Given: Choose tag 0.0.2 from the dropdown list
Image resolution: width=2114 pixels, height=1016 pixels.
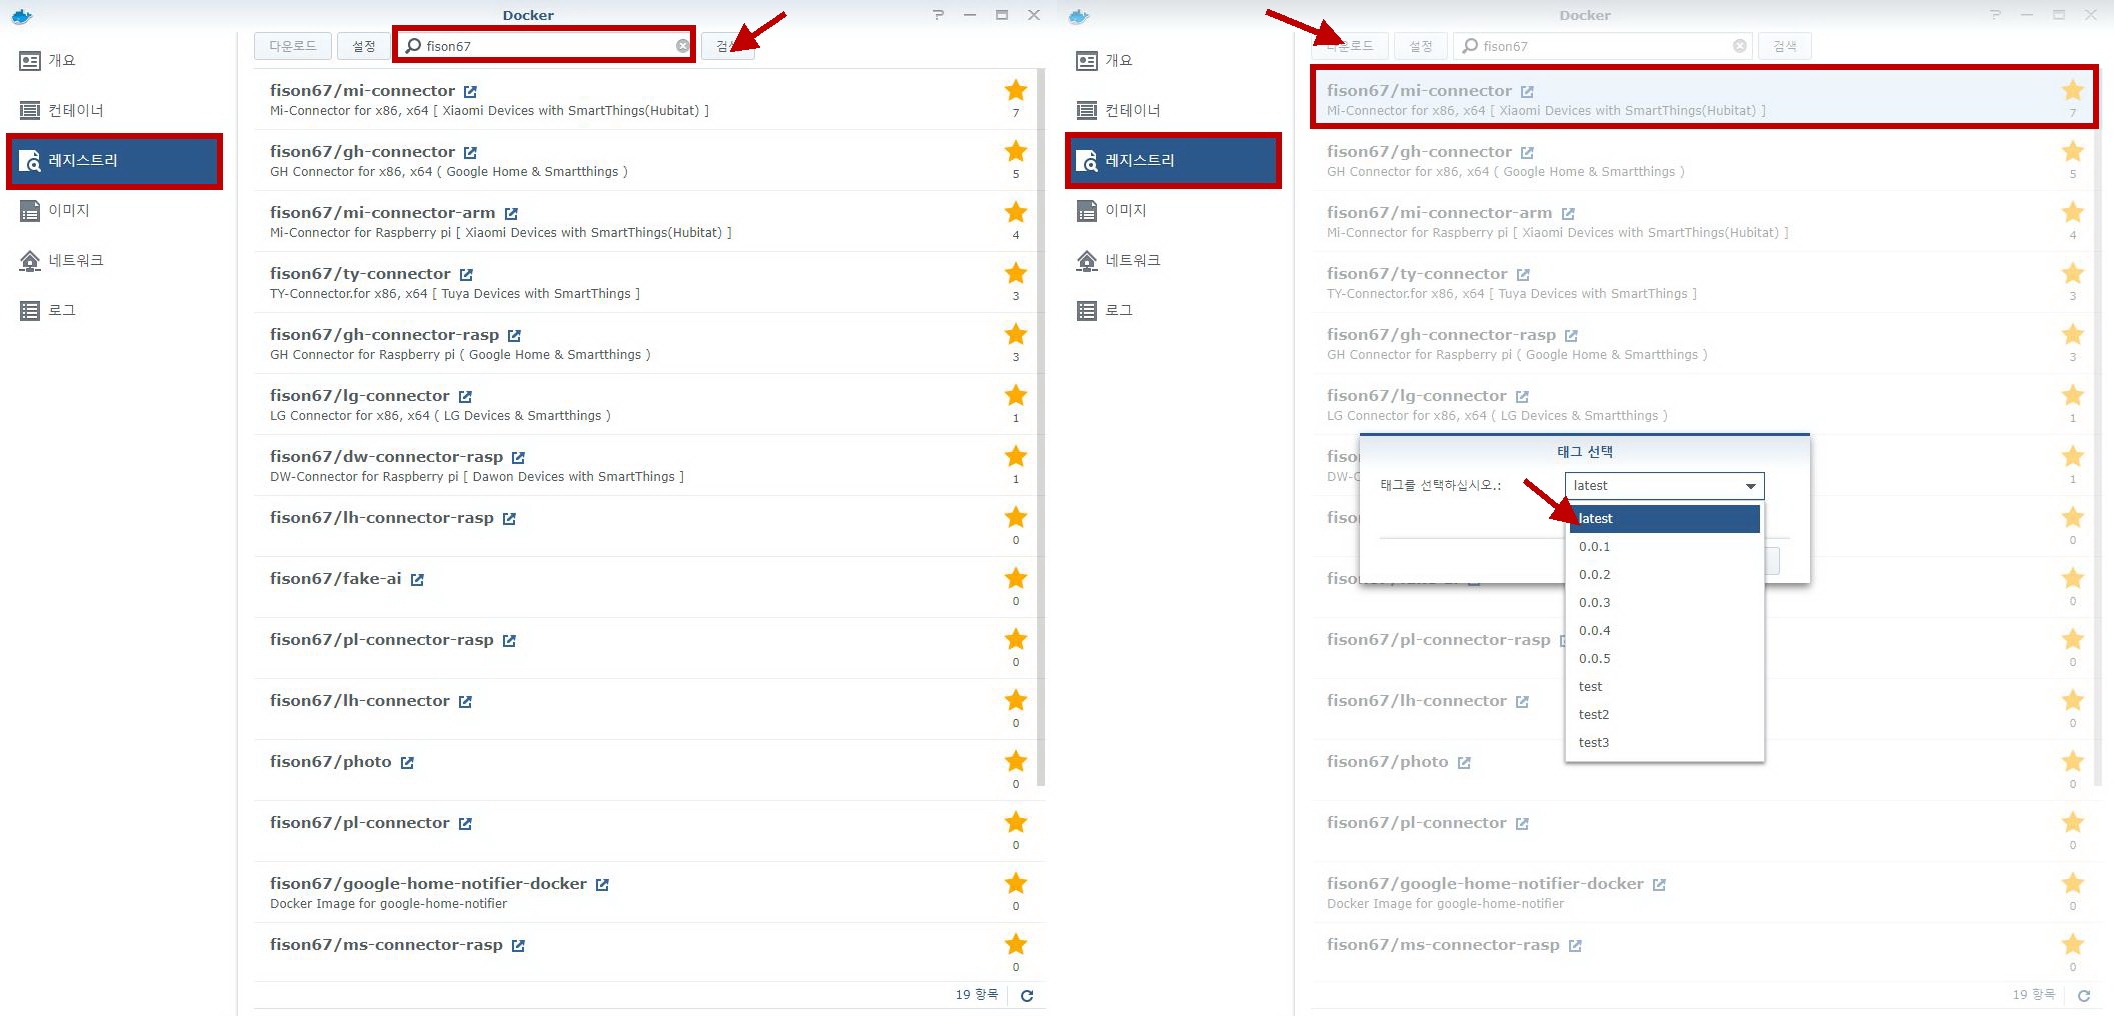Looking at the screenshot, I should point(1664,575).
